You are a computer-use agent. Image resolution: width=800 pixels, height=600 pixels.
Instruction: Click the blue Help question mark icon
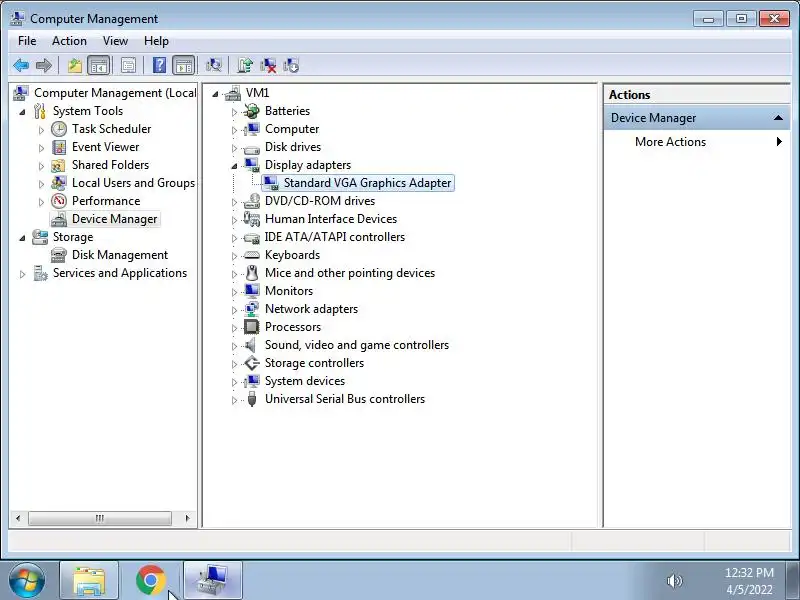(x=159, y=65)
